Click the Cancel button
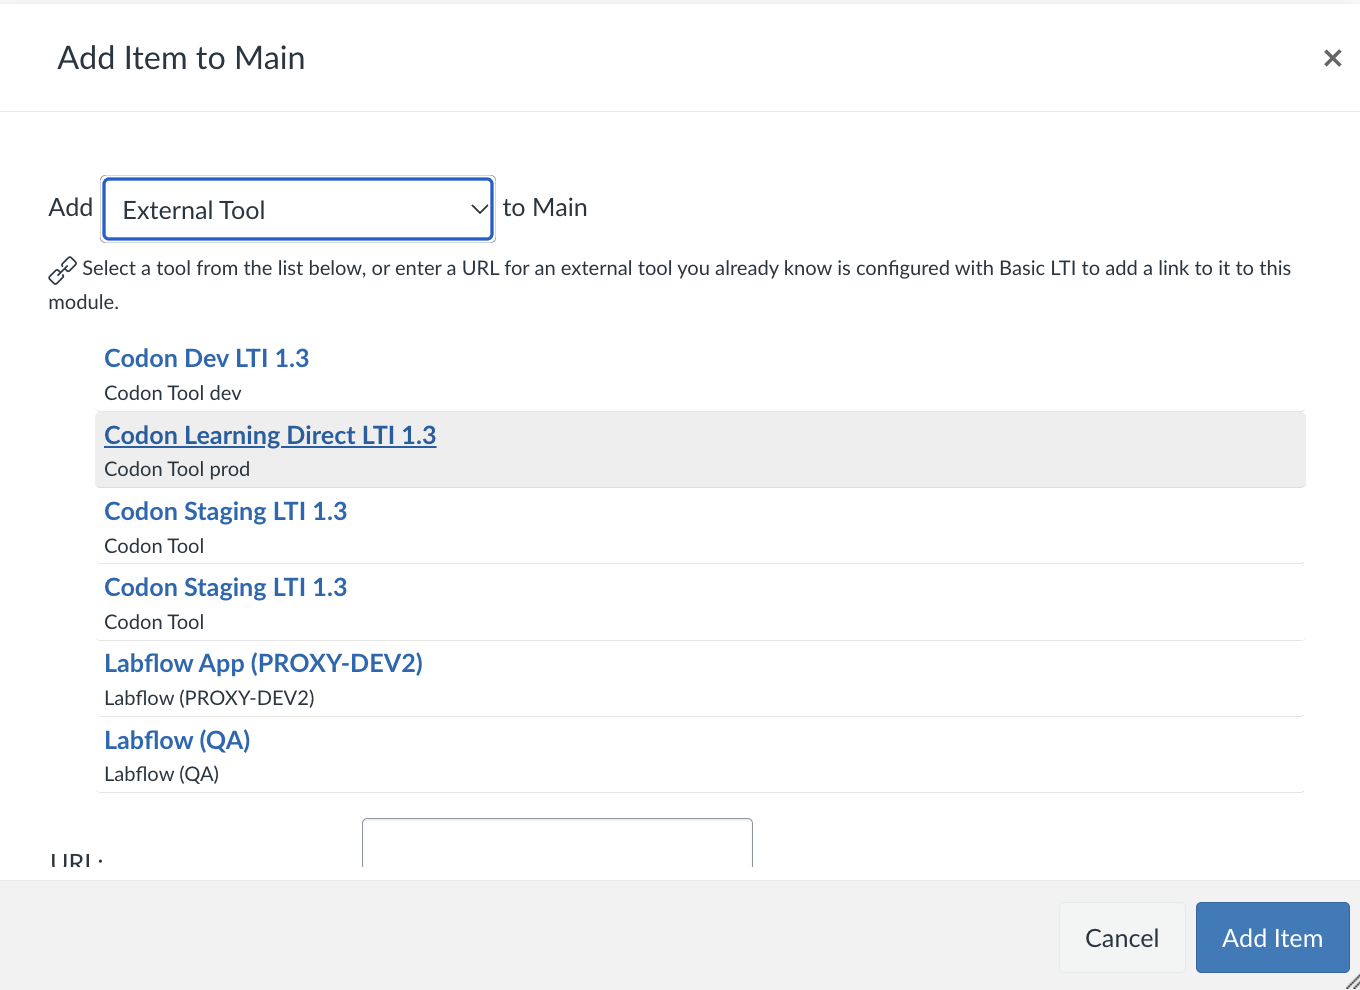This screenshot has width=1360, height=990. 1122,938
